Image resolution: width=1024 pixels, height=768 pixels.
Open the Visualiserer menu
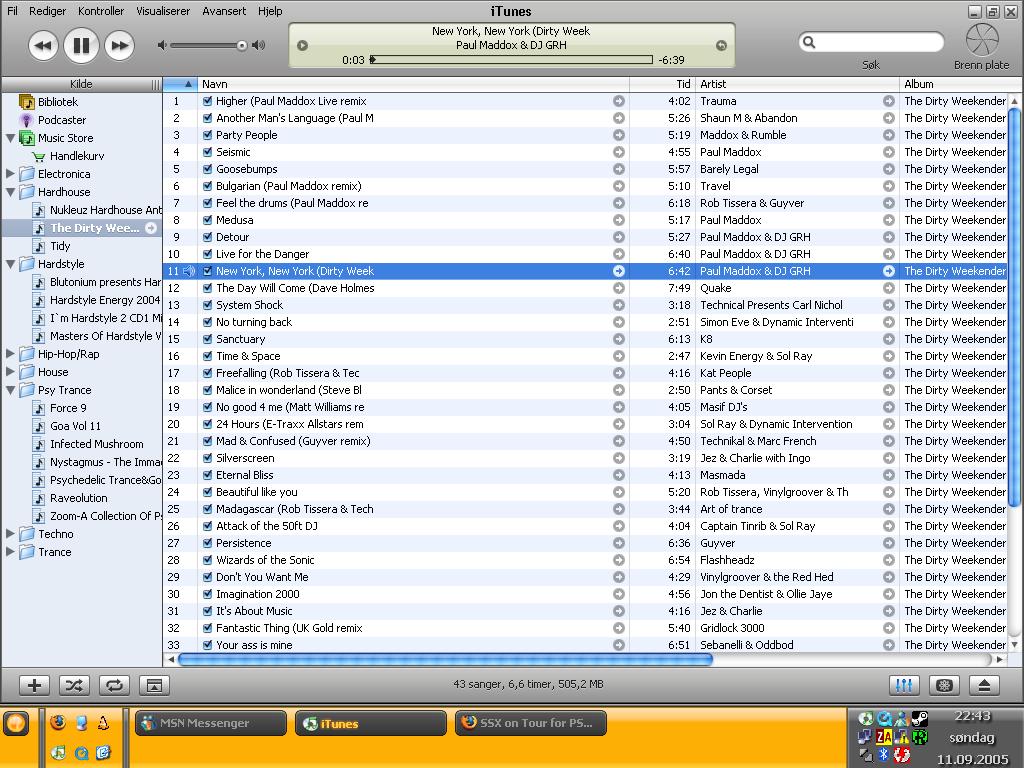pos(163,11)
